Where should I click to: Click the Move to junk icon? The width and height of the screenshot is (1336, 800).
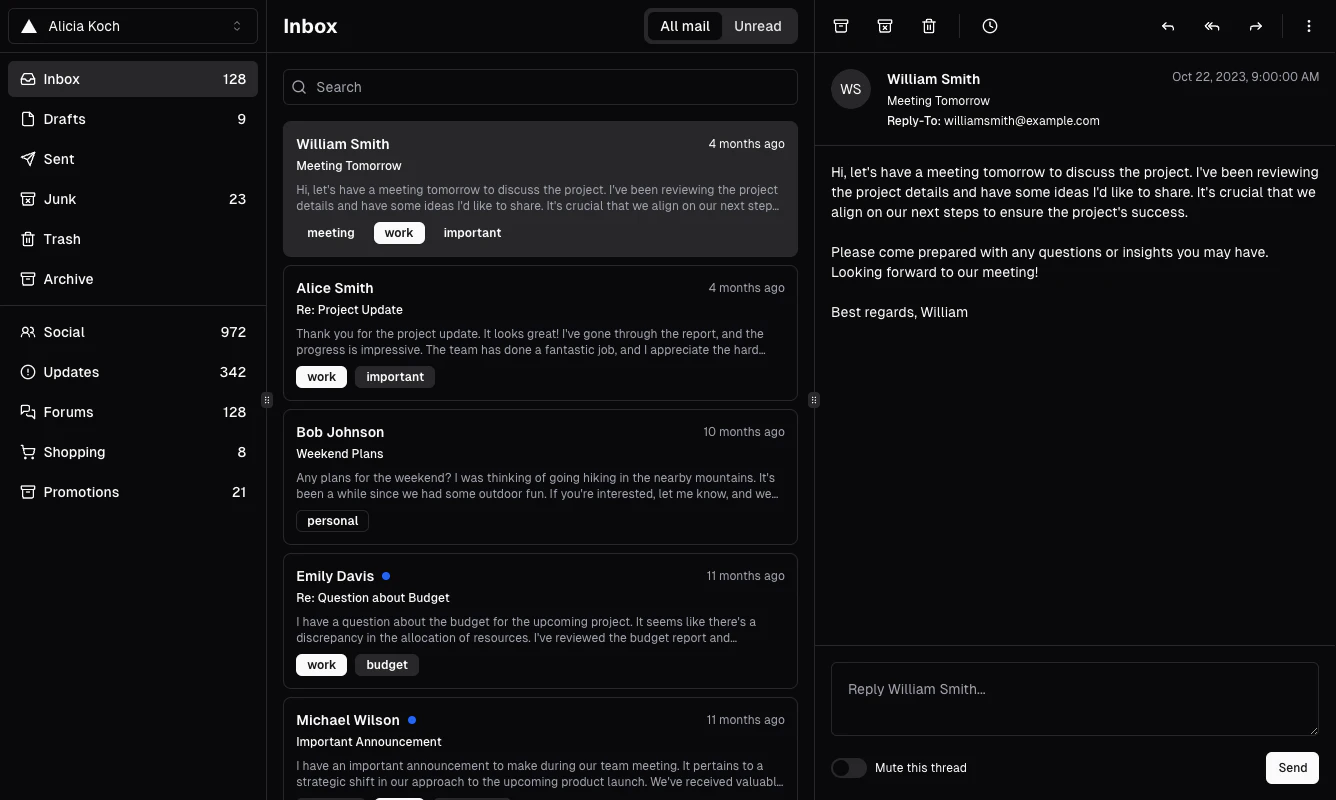click(x=885, y=26)
